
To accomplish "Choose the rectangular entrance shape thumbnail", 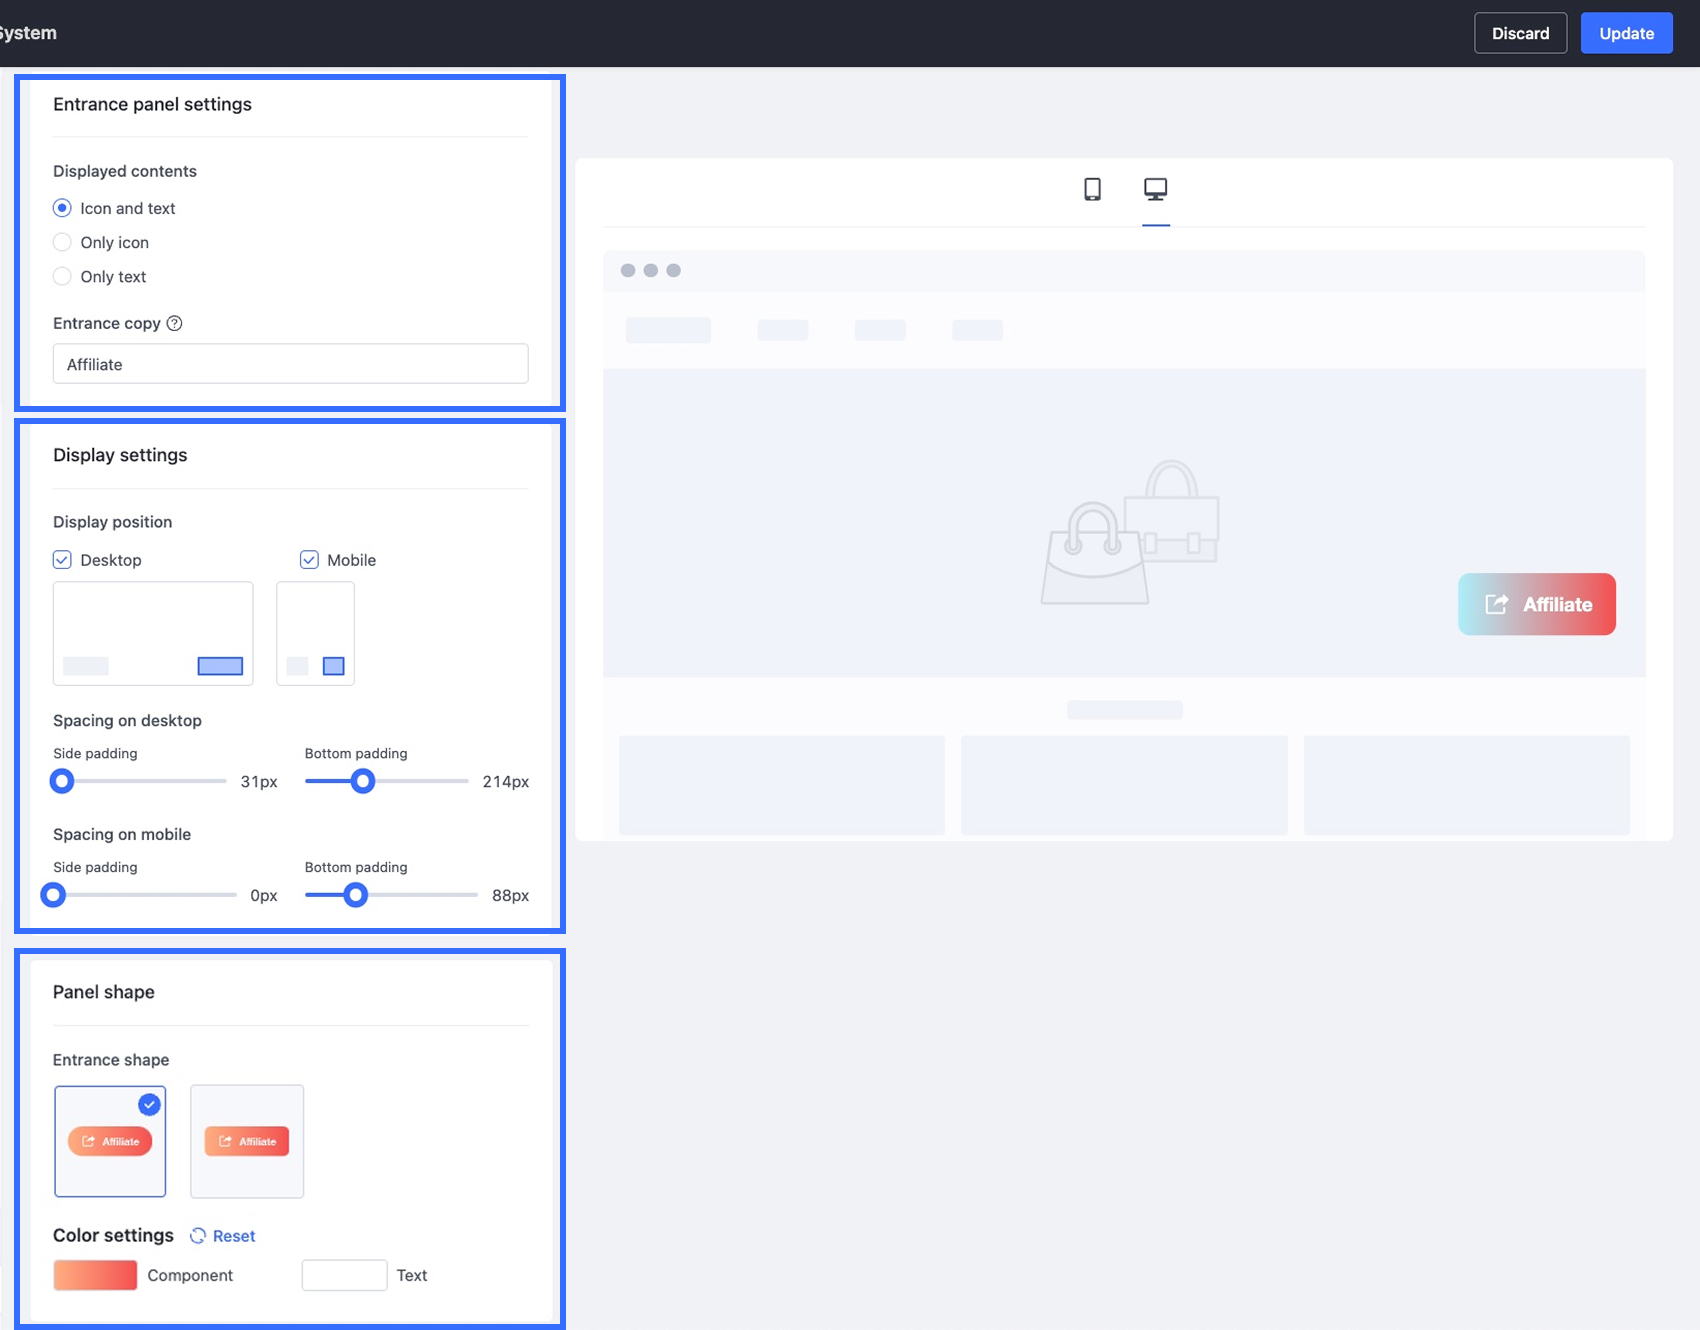I will pos(247,1141).
